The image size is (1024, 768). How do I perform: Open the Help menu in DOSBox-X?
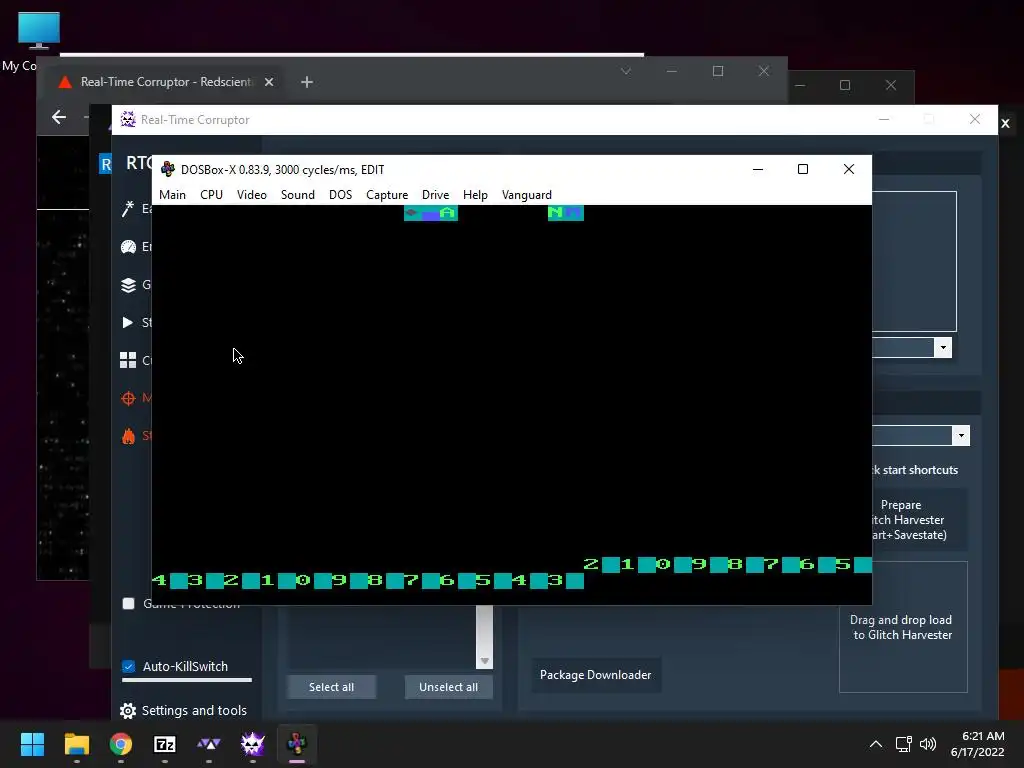point(475,195)
